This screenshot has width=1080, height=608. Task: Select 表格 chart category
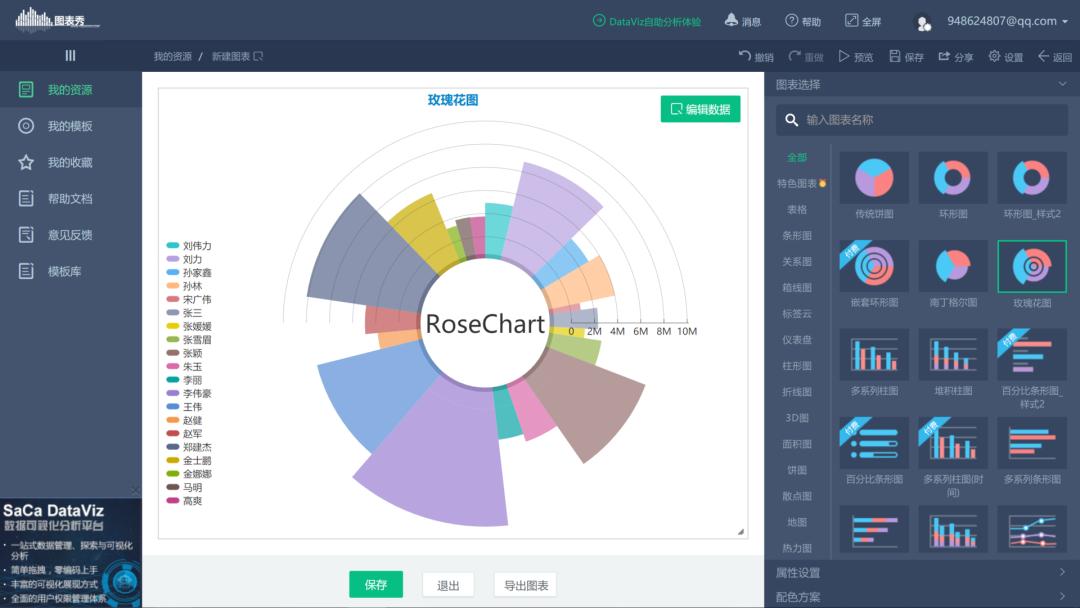pos(797,209)
